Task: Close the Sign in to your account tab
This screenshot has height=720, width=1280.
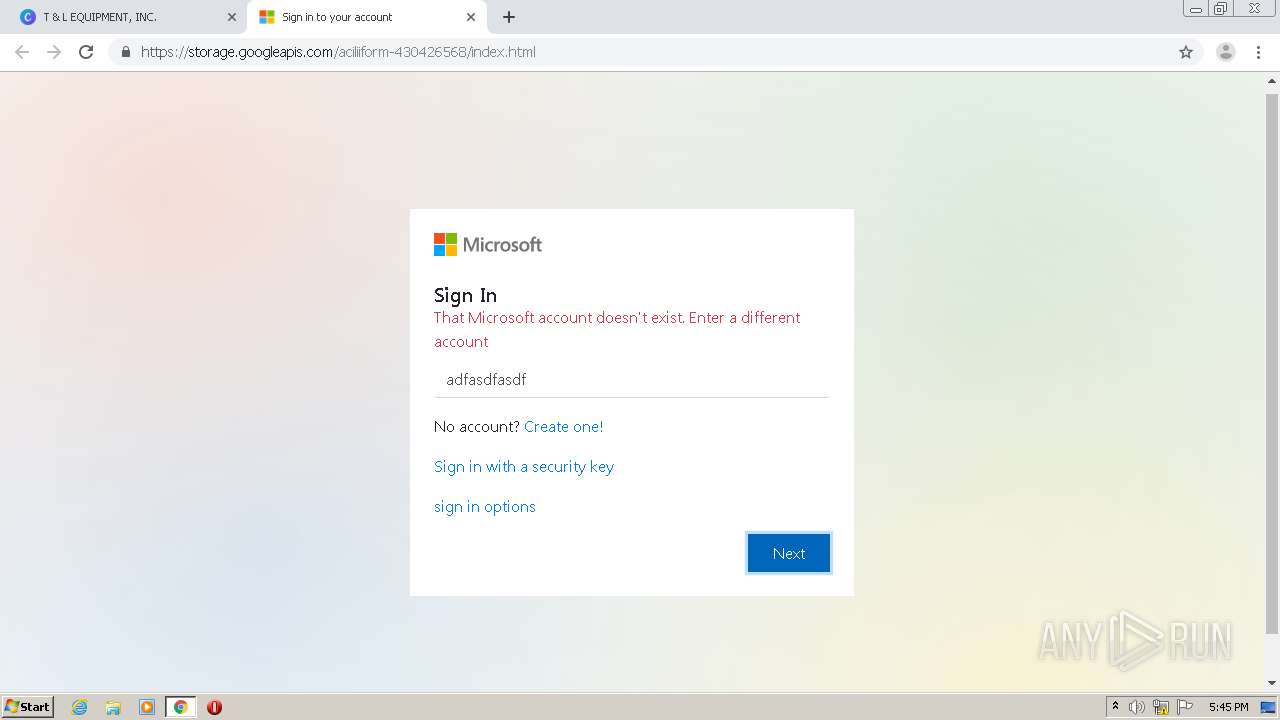Action: [x=471, y=17]
